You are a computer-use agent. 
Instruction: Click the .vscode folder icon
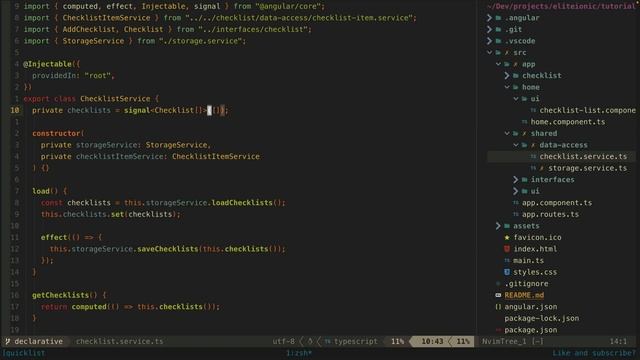pyautogui.click(x=498, y=41)
